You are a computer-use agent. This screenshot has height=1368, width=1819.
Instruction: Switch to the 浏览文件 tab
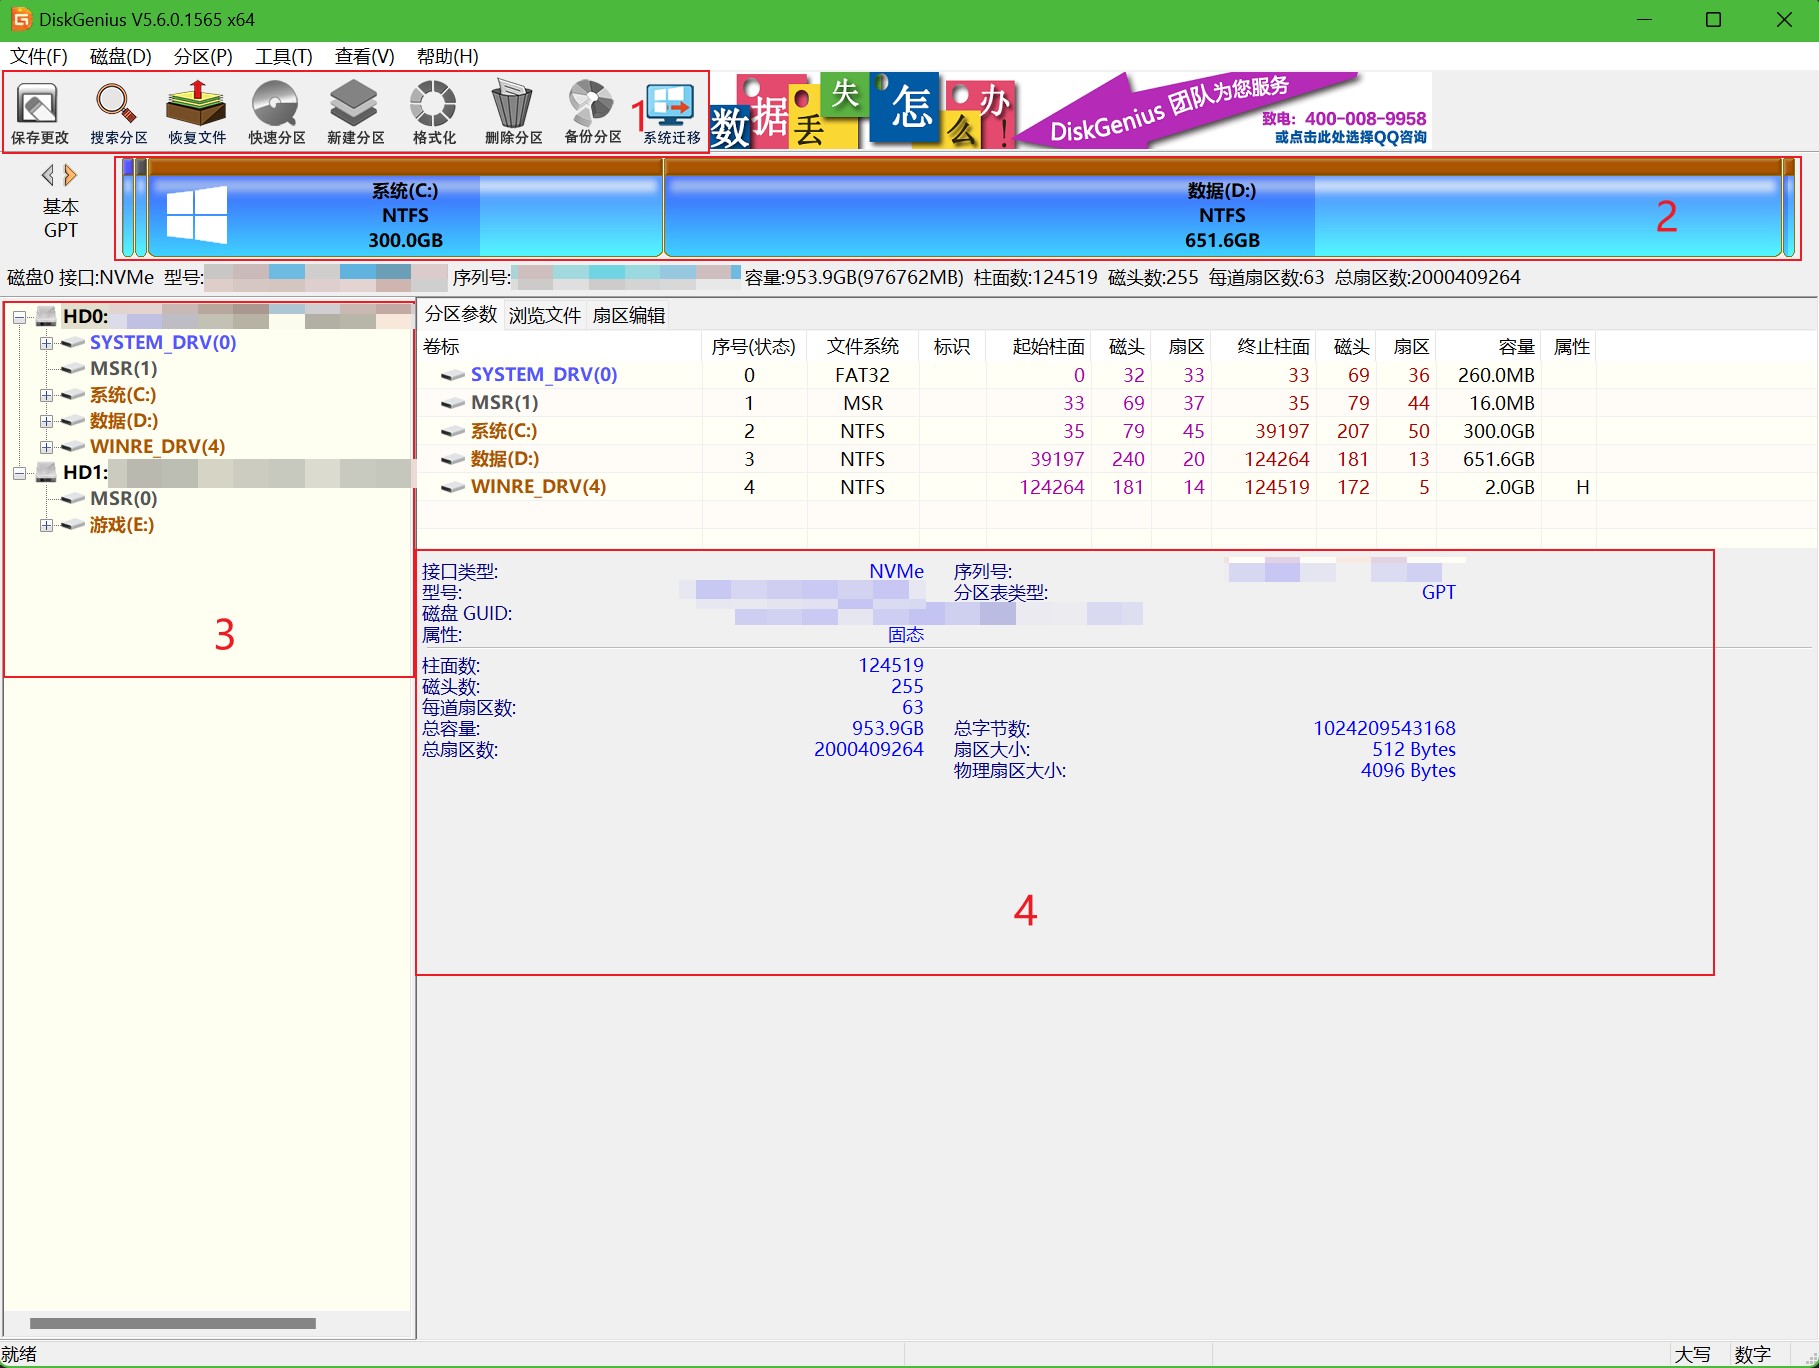coord(544,315)
